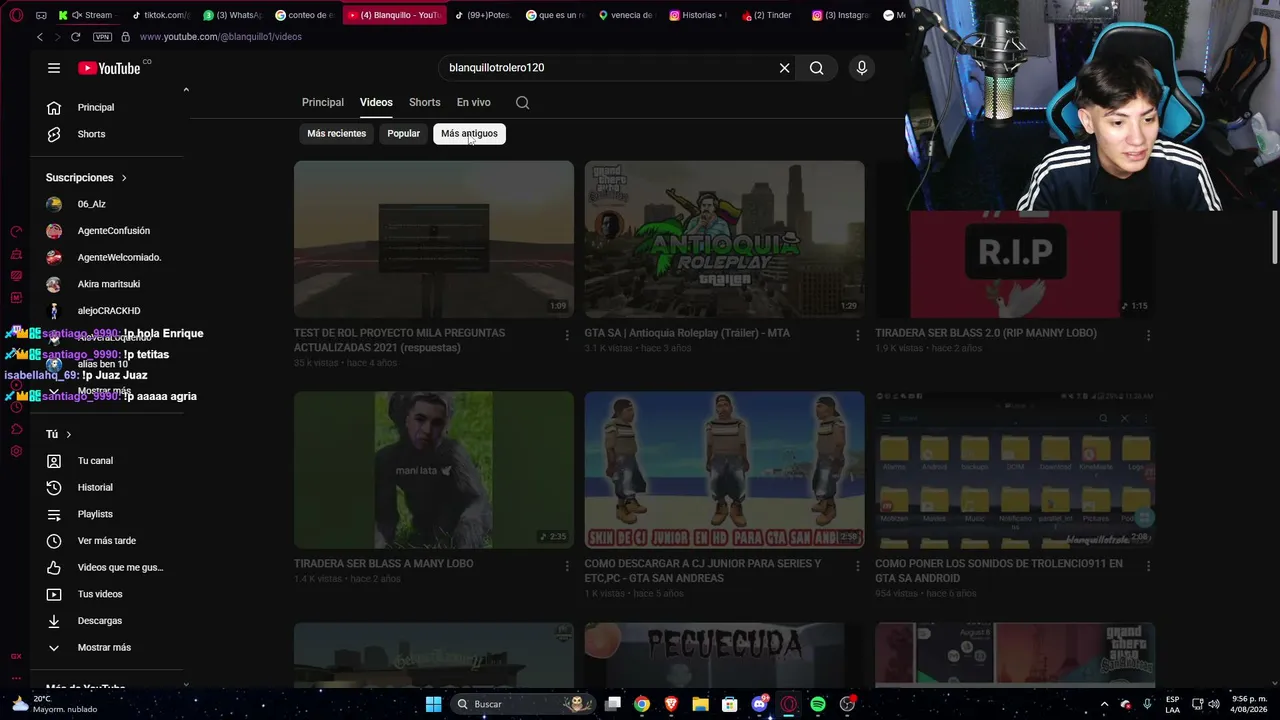Open the Windows Start menu

click(x=433, y=704)
